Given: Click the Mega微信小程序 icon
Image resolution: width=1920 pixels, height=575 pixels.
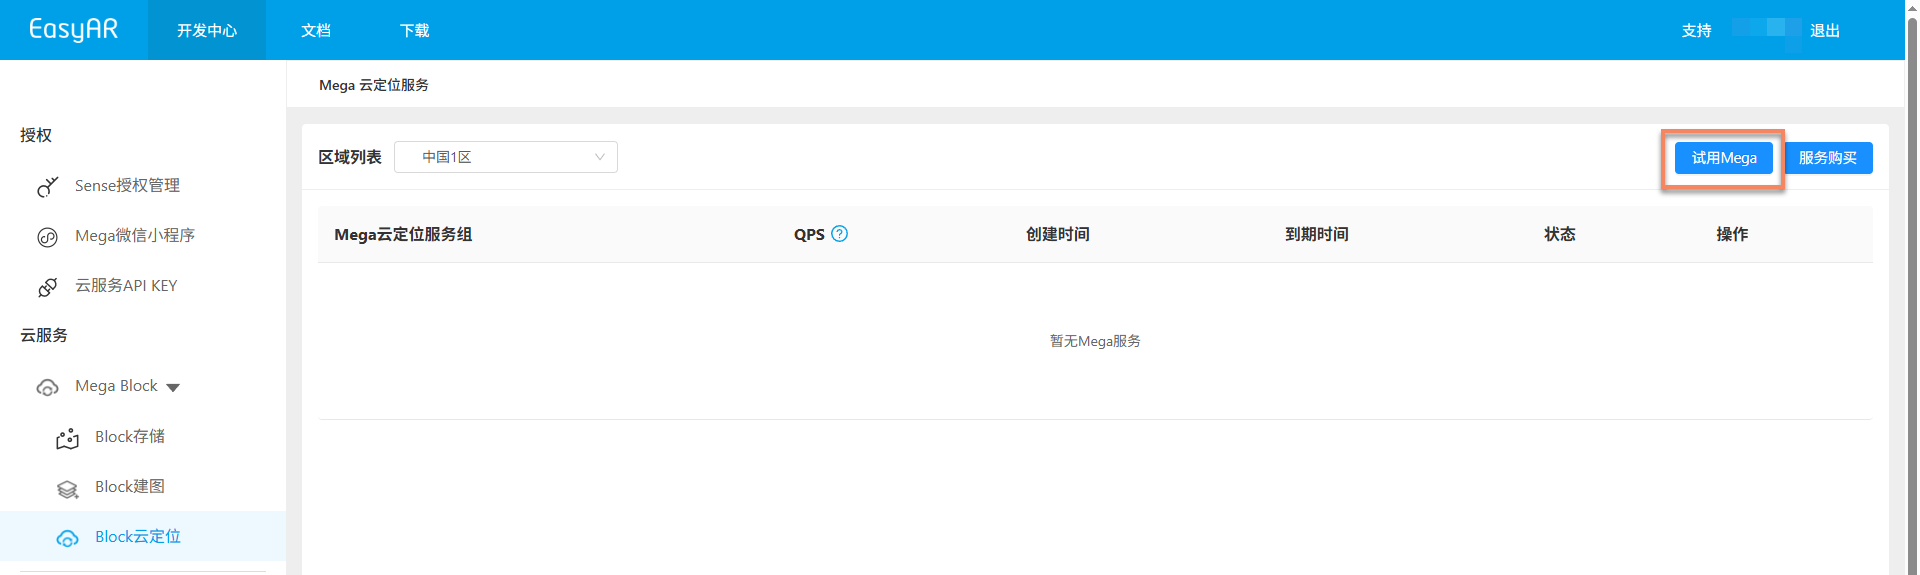Looking at the screenshot, I should click(47, 237).
